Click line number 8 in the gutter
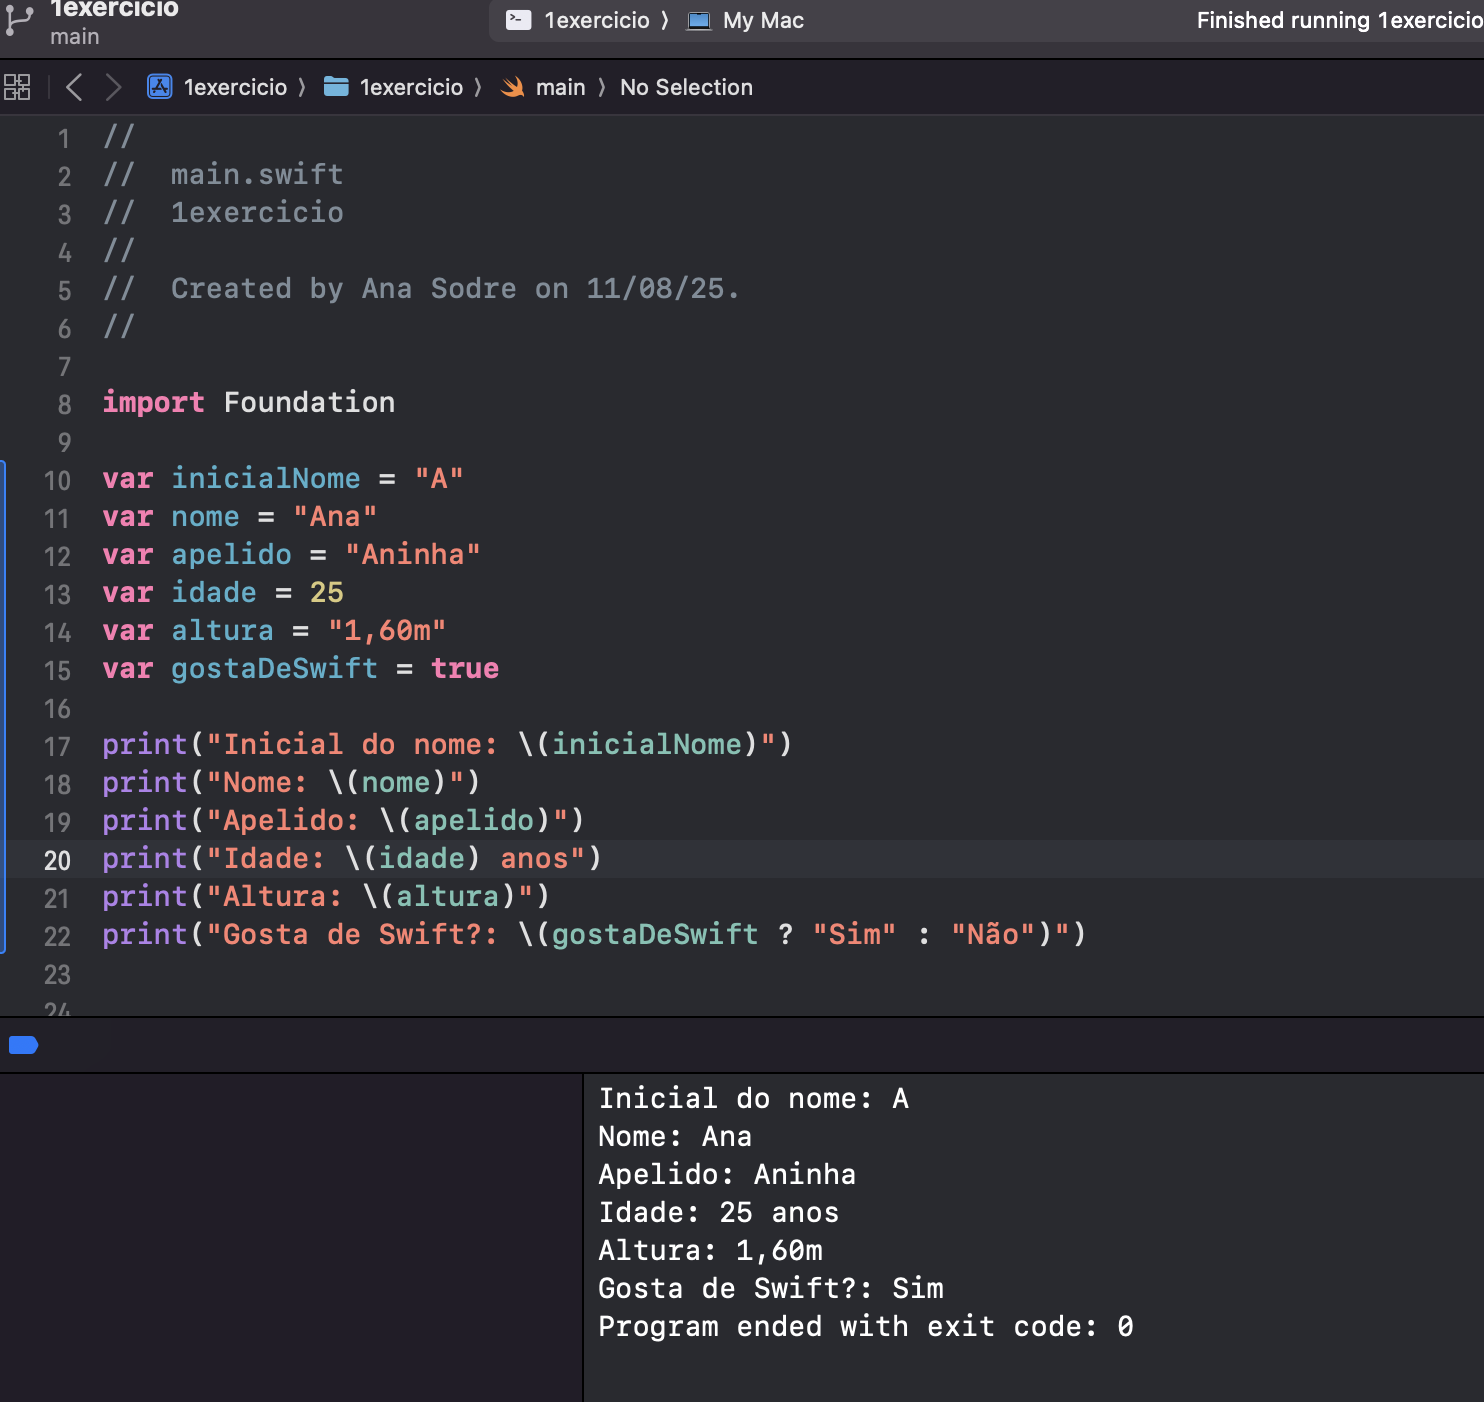Screen dimensions: 1484x1402 point(64,404)
